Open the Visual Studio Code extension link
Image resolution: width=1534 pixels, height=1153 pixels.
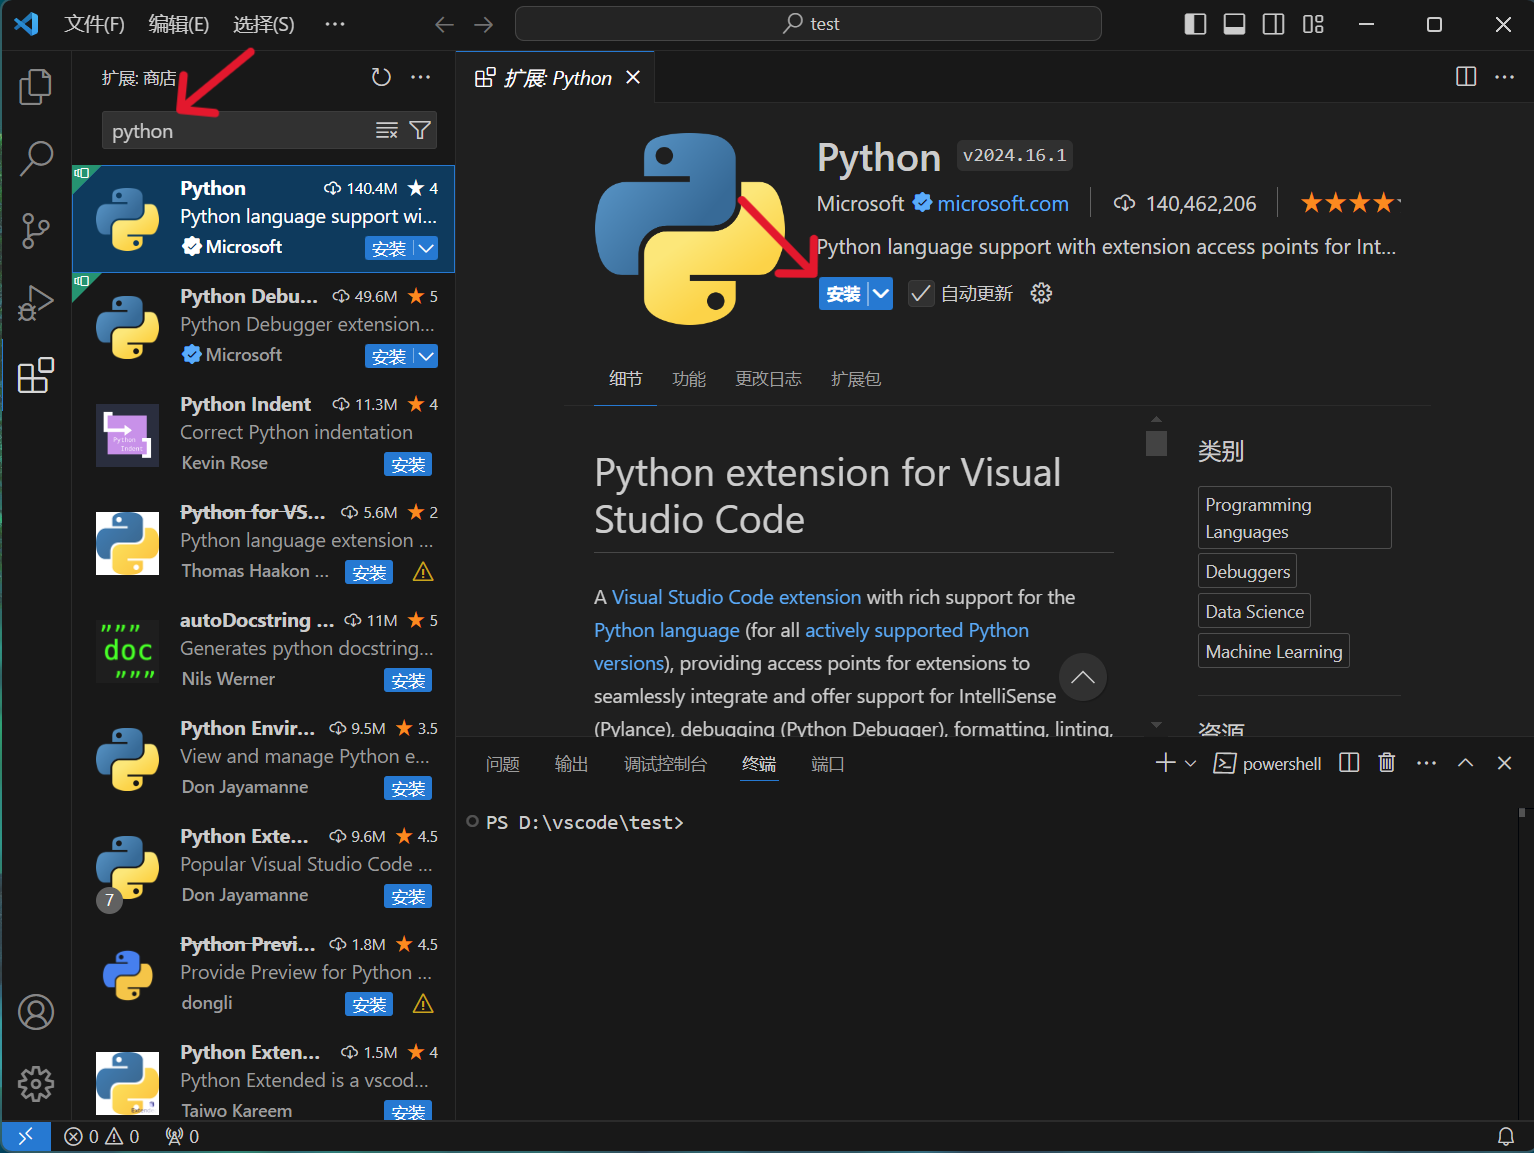click(x=736, y=597)
